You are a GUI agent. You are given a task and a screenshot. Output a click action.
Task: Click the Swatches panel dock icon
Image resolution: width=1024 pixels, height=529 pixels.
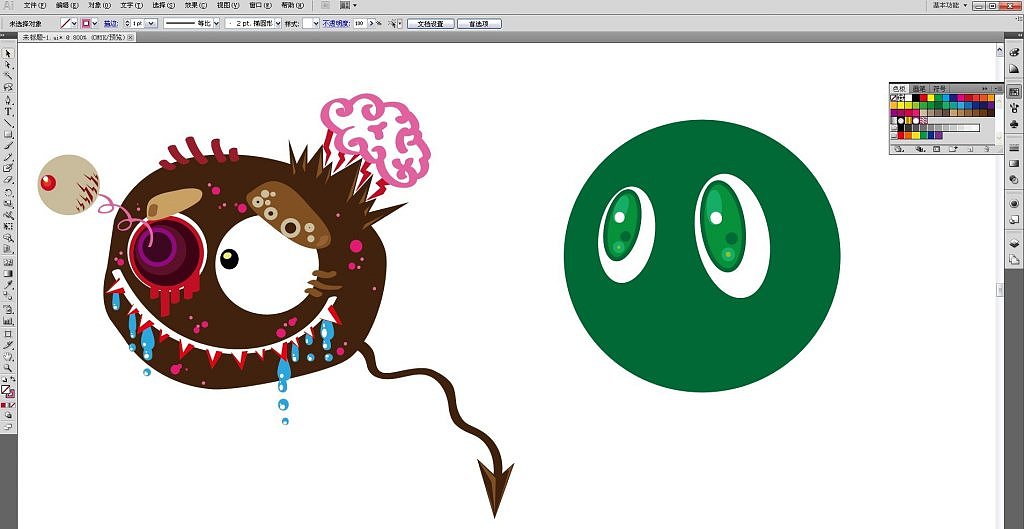coord(1014,91)
